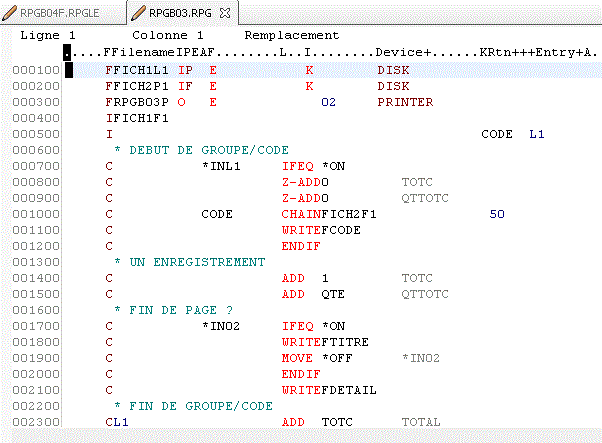Click PRINTER device keyword
The height and width of the screenshot is (443, 602).
click(405, 102)
